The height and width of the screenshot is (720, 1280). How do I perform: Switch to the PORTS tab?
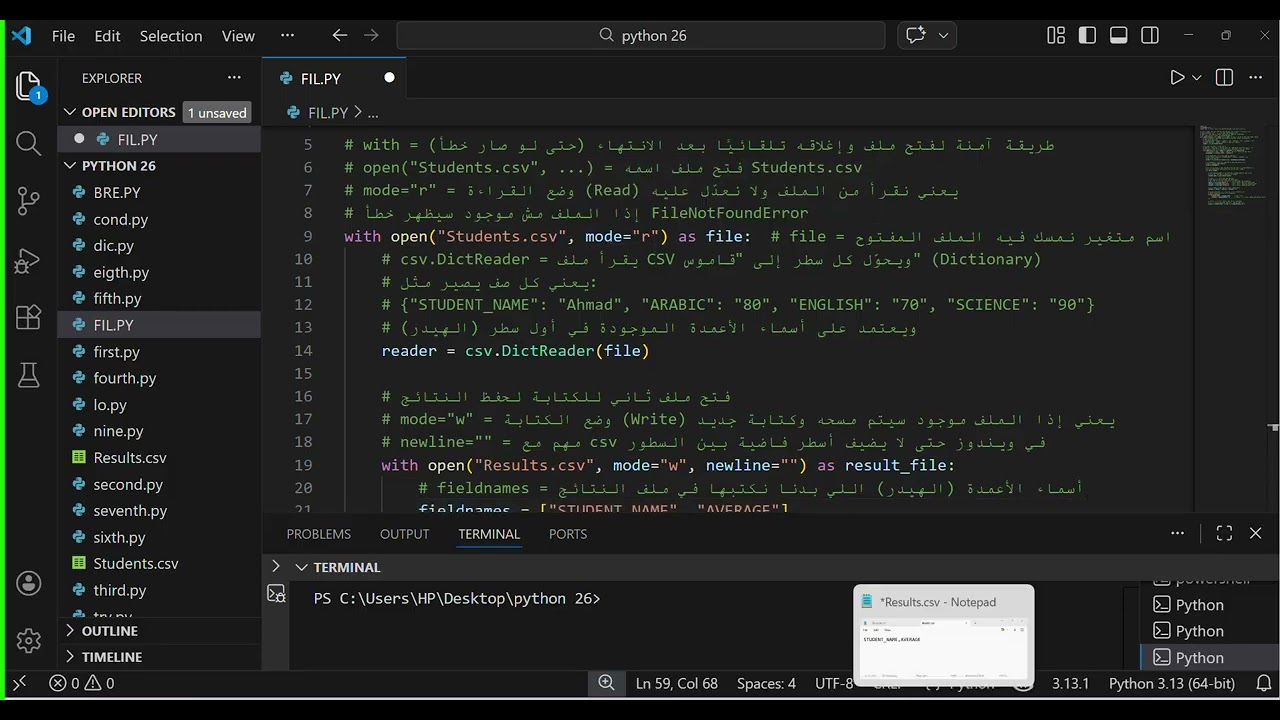click(568, 534)
